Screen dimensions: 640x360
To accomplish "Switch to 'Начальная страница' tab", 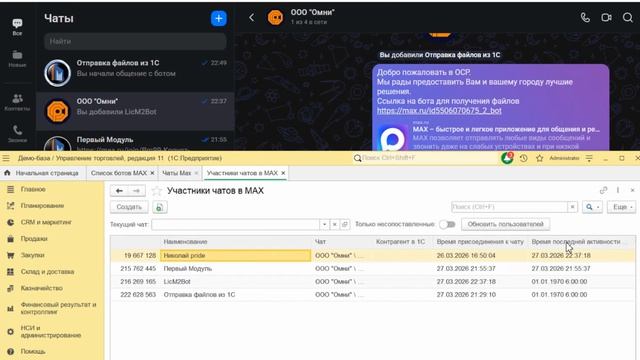I will (x=41, y=173).
